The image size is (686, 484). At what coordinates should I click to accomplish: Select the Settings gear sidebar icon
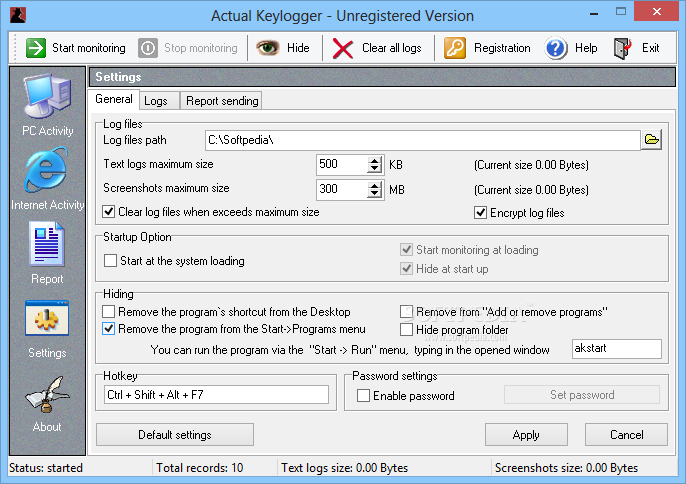47,318
